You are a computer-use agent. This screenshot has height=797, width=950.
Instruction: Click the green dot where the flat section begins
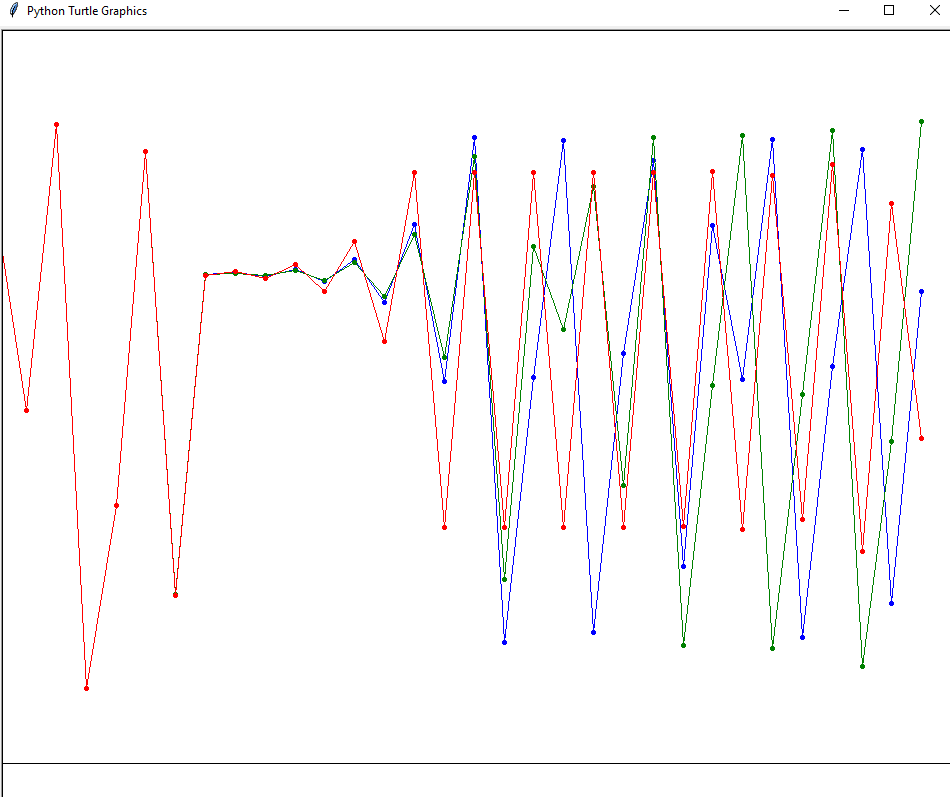[x=205, y=274]
